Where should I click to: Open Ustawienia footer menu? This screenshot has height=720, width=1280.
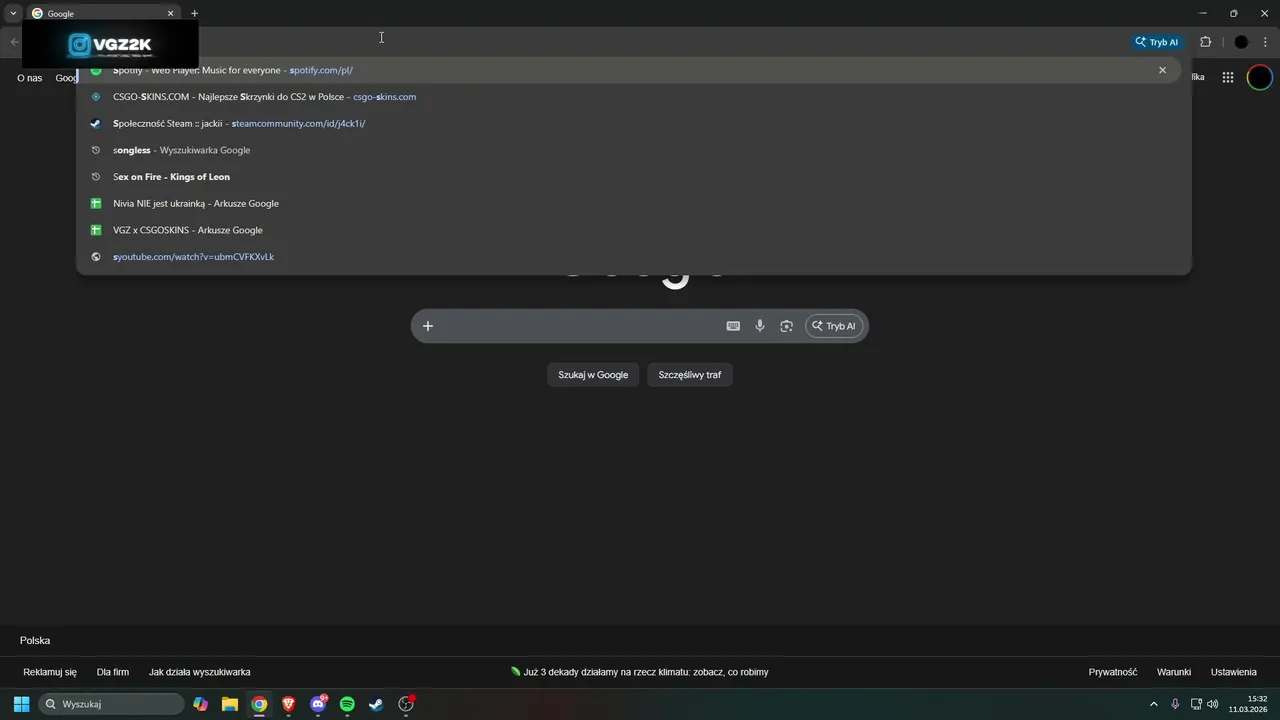(1234, 672)
